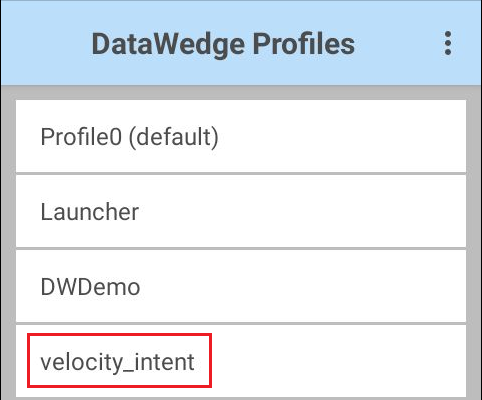This screenshot has width=482, height=400.
Task: Click the word Launcher
Action: pos(89,212)
